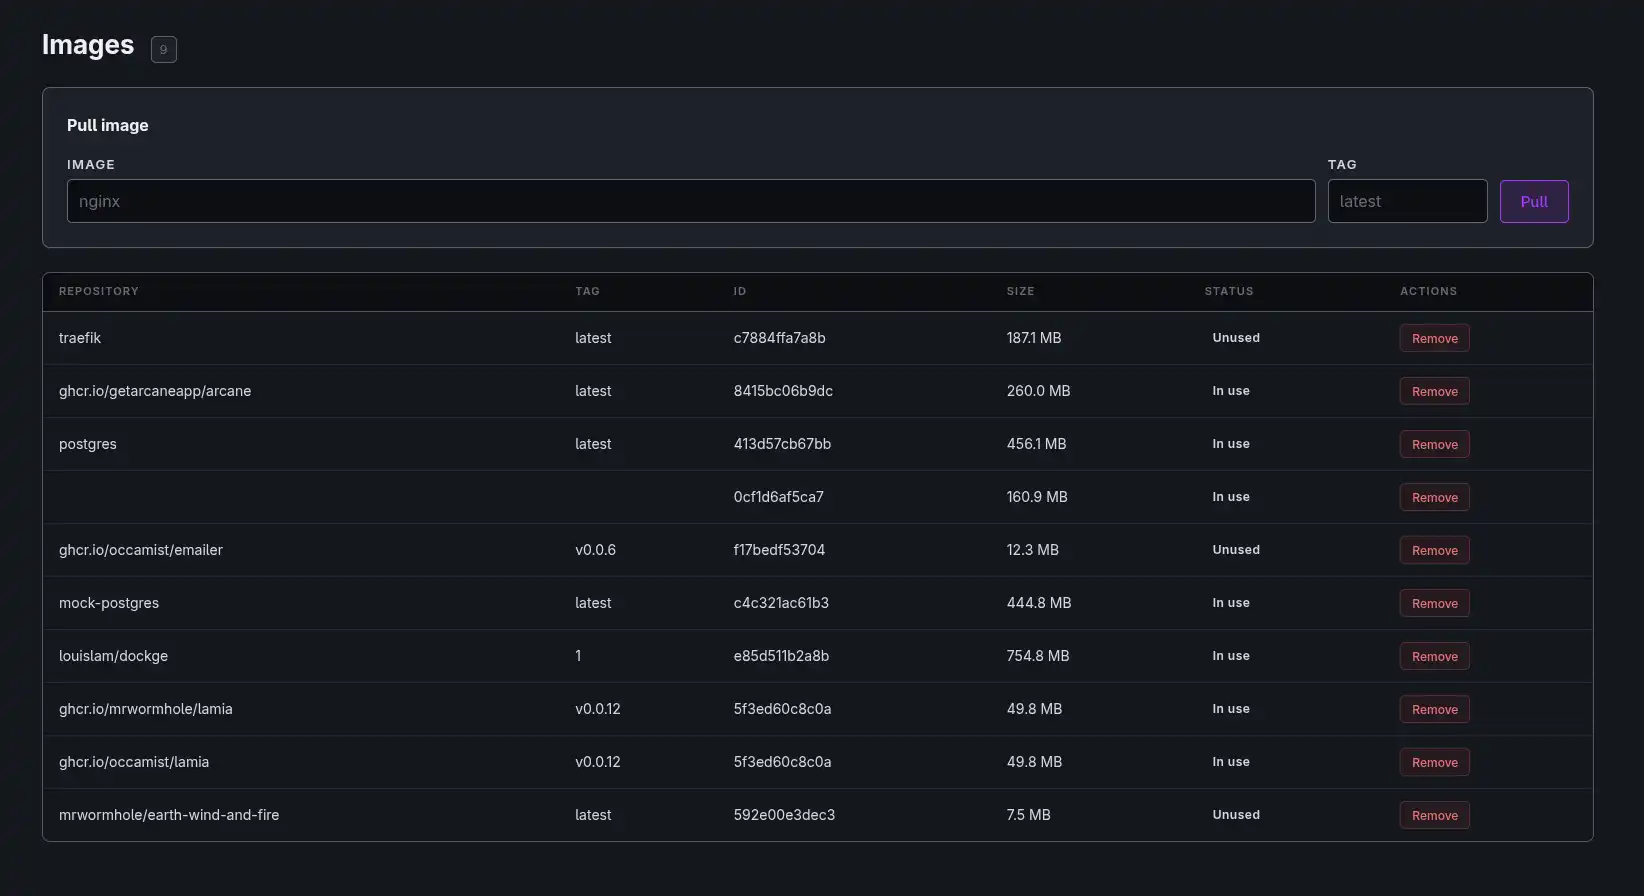This screenshot has width=1644, height=896.
Task: Select the louislam/dockge repository name
Action: point(113,656)
